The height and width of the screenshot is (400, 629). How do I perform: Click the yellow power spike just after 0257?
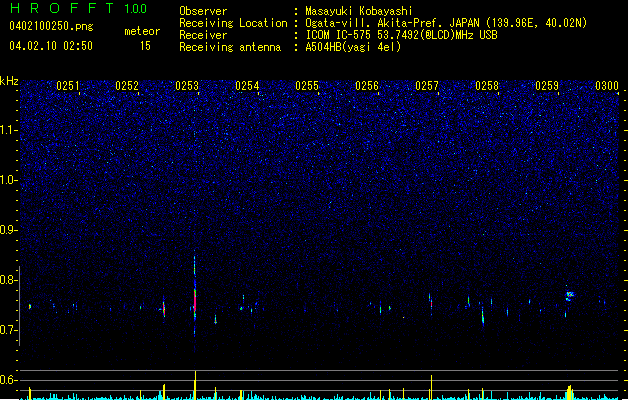[431, 387]
